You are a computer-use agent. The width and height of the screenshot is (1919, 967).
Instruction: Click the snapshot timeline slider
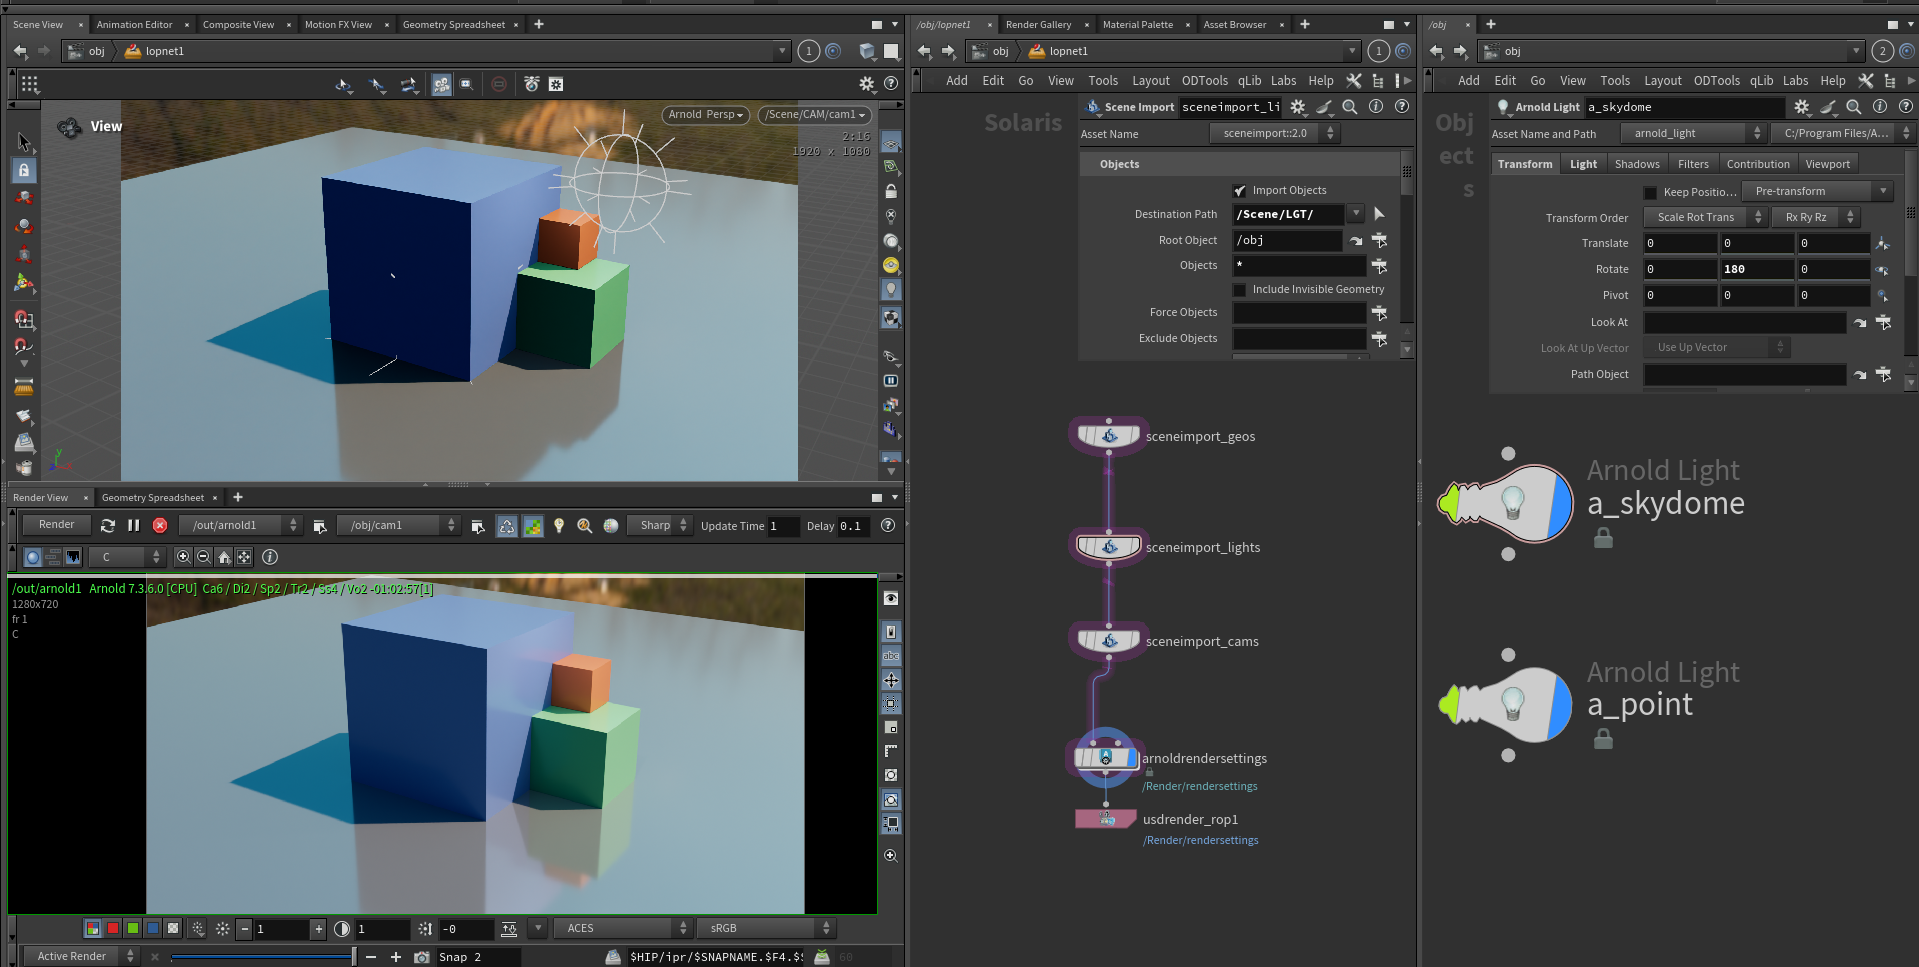tap(263, 957)
